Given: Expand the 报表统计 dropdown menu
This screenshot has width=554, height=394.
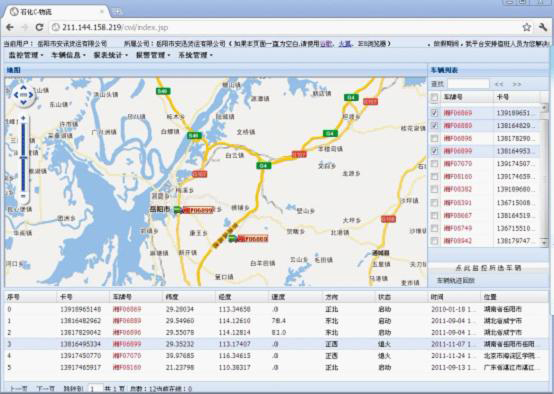Looking at the screenshot, I should point(111,55).
